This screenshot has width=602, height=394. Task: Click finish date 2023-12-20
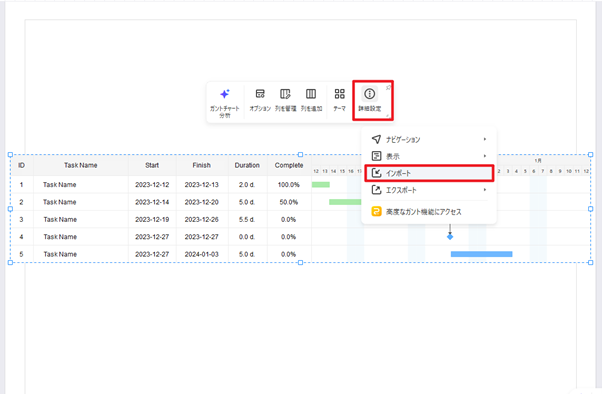[x=202, y=202]
